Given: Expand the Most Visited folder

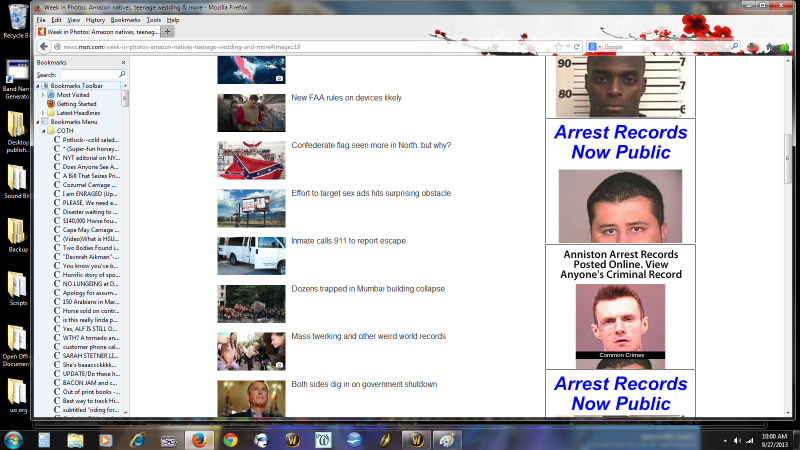Looking at the screenshot, I should coord(43,95).
